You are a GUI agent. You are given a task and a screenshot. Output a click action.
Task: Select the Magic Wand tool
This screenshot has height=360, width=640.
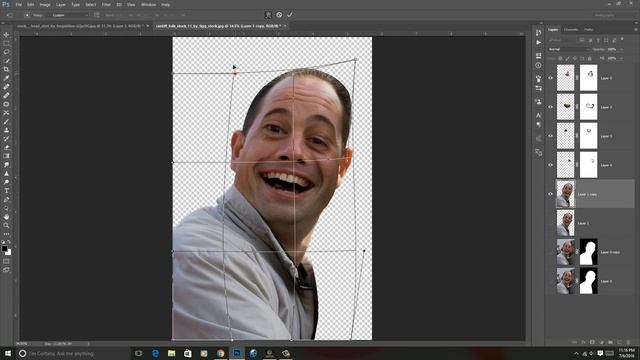6,60
